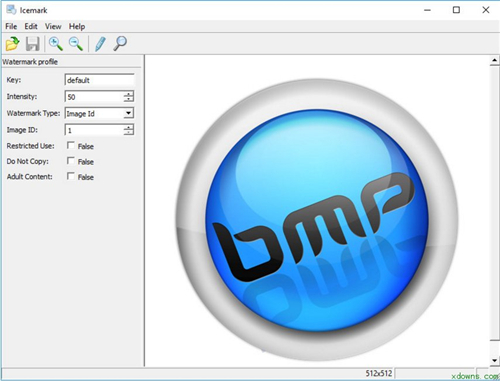Image resolution: width=500 pixels, height=381 pixels.
Task: Click the Key text field
Action: coord(99,80)
